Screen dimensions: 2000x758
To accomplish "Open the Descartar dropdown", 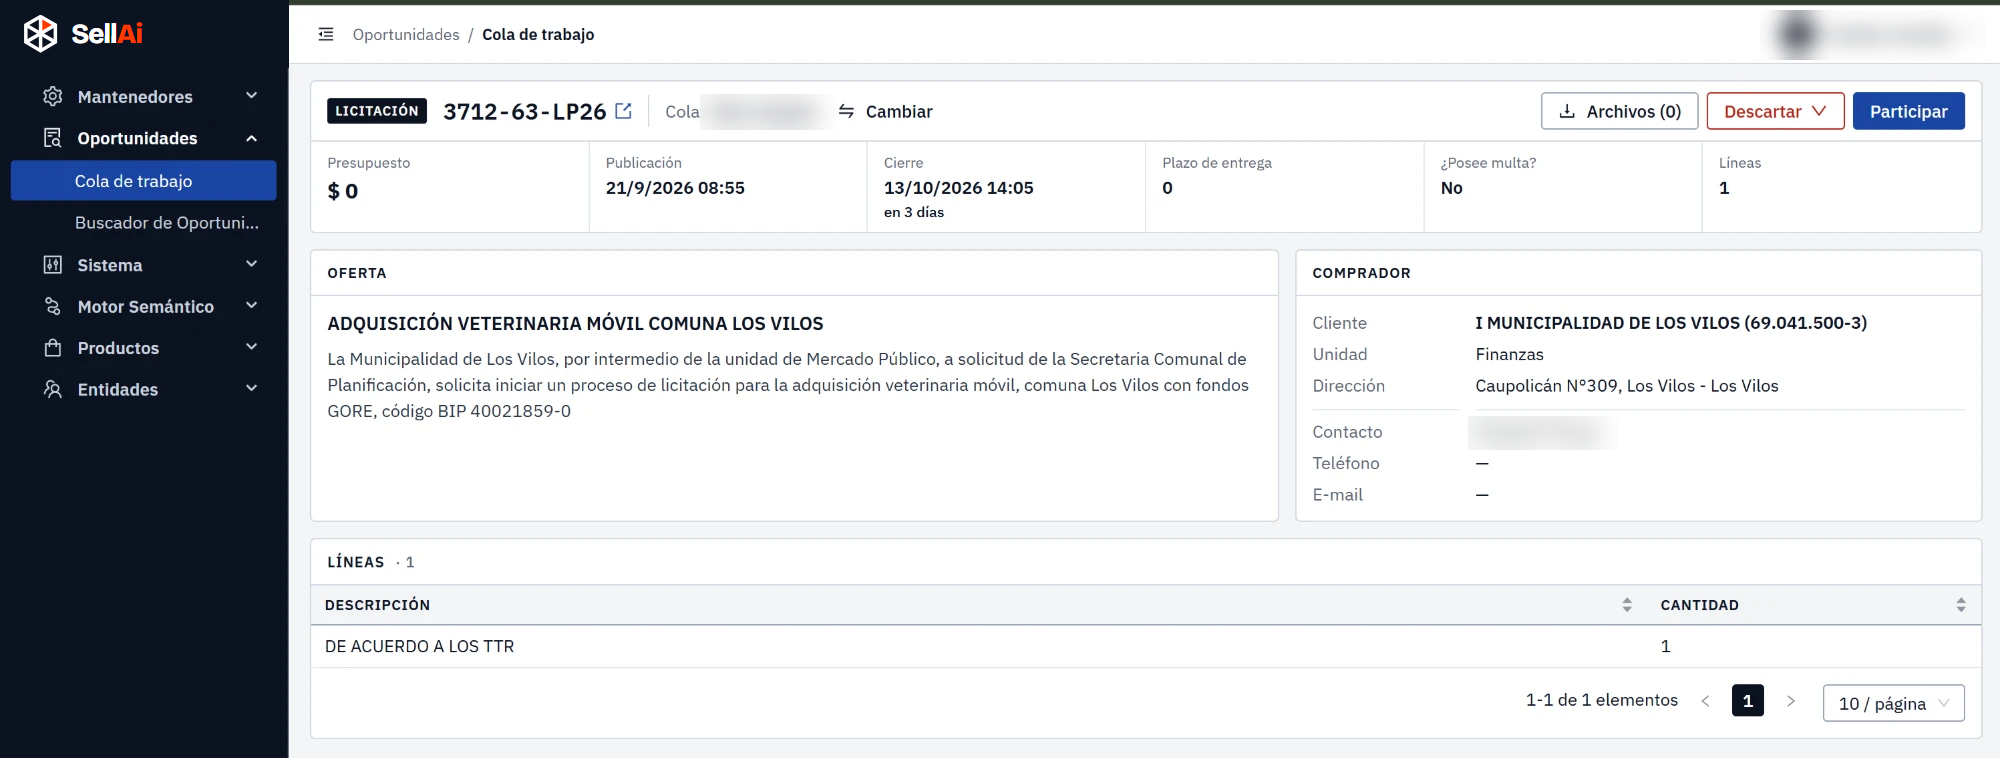I will pyautogui.click(x=1775, y=111).
